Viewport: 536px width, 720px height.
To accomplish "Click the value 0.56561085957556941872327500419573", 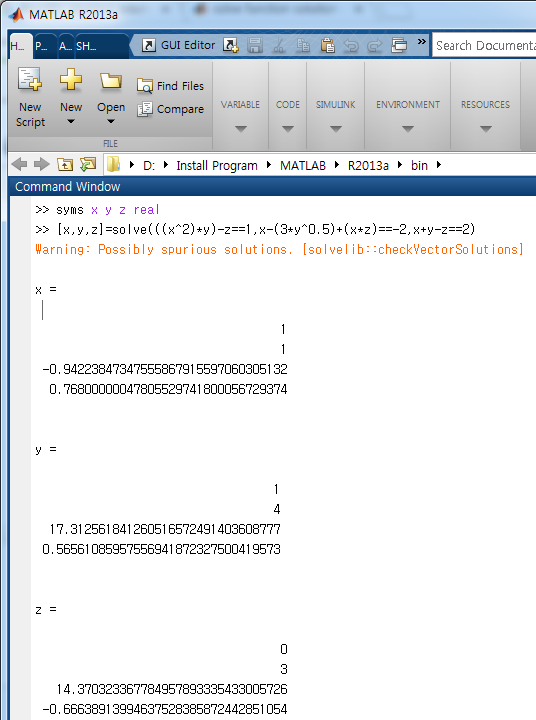I will 161,549.
